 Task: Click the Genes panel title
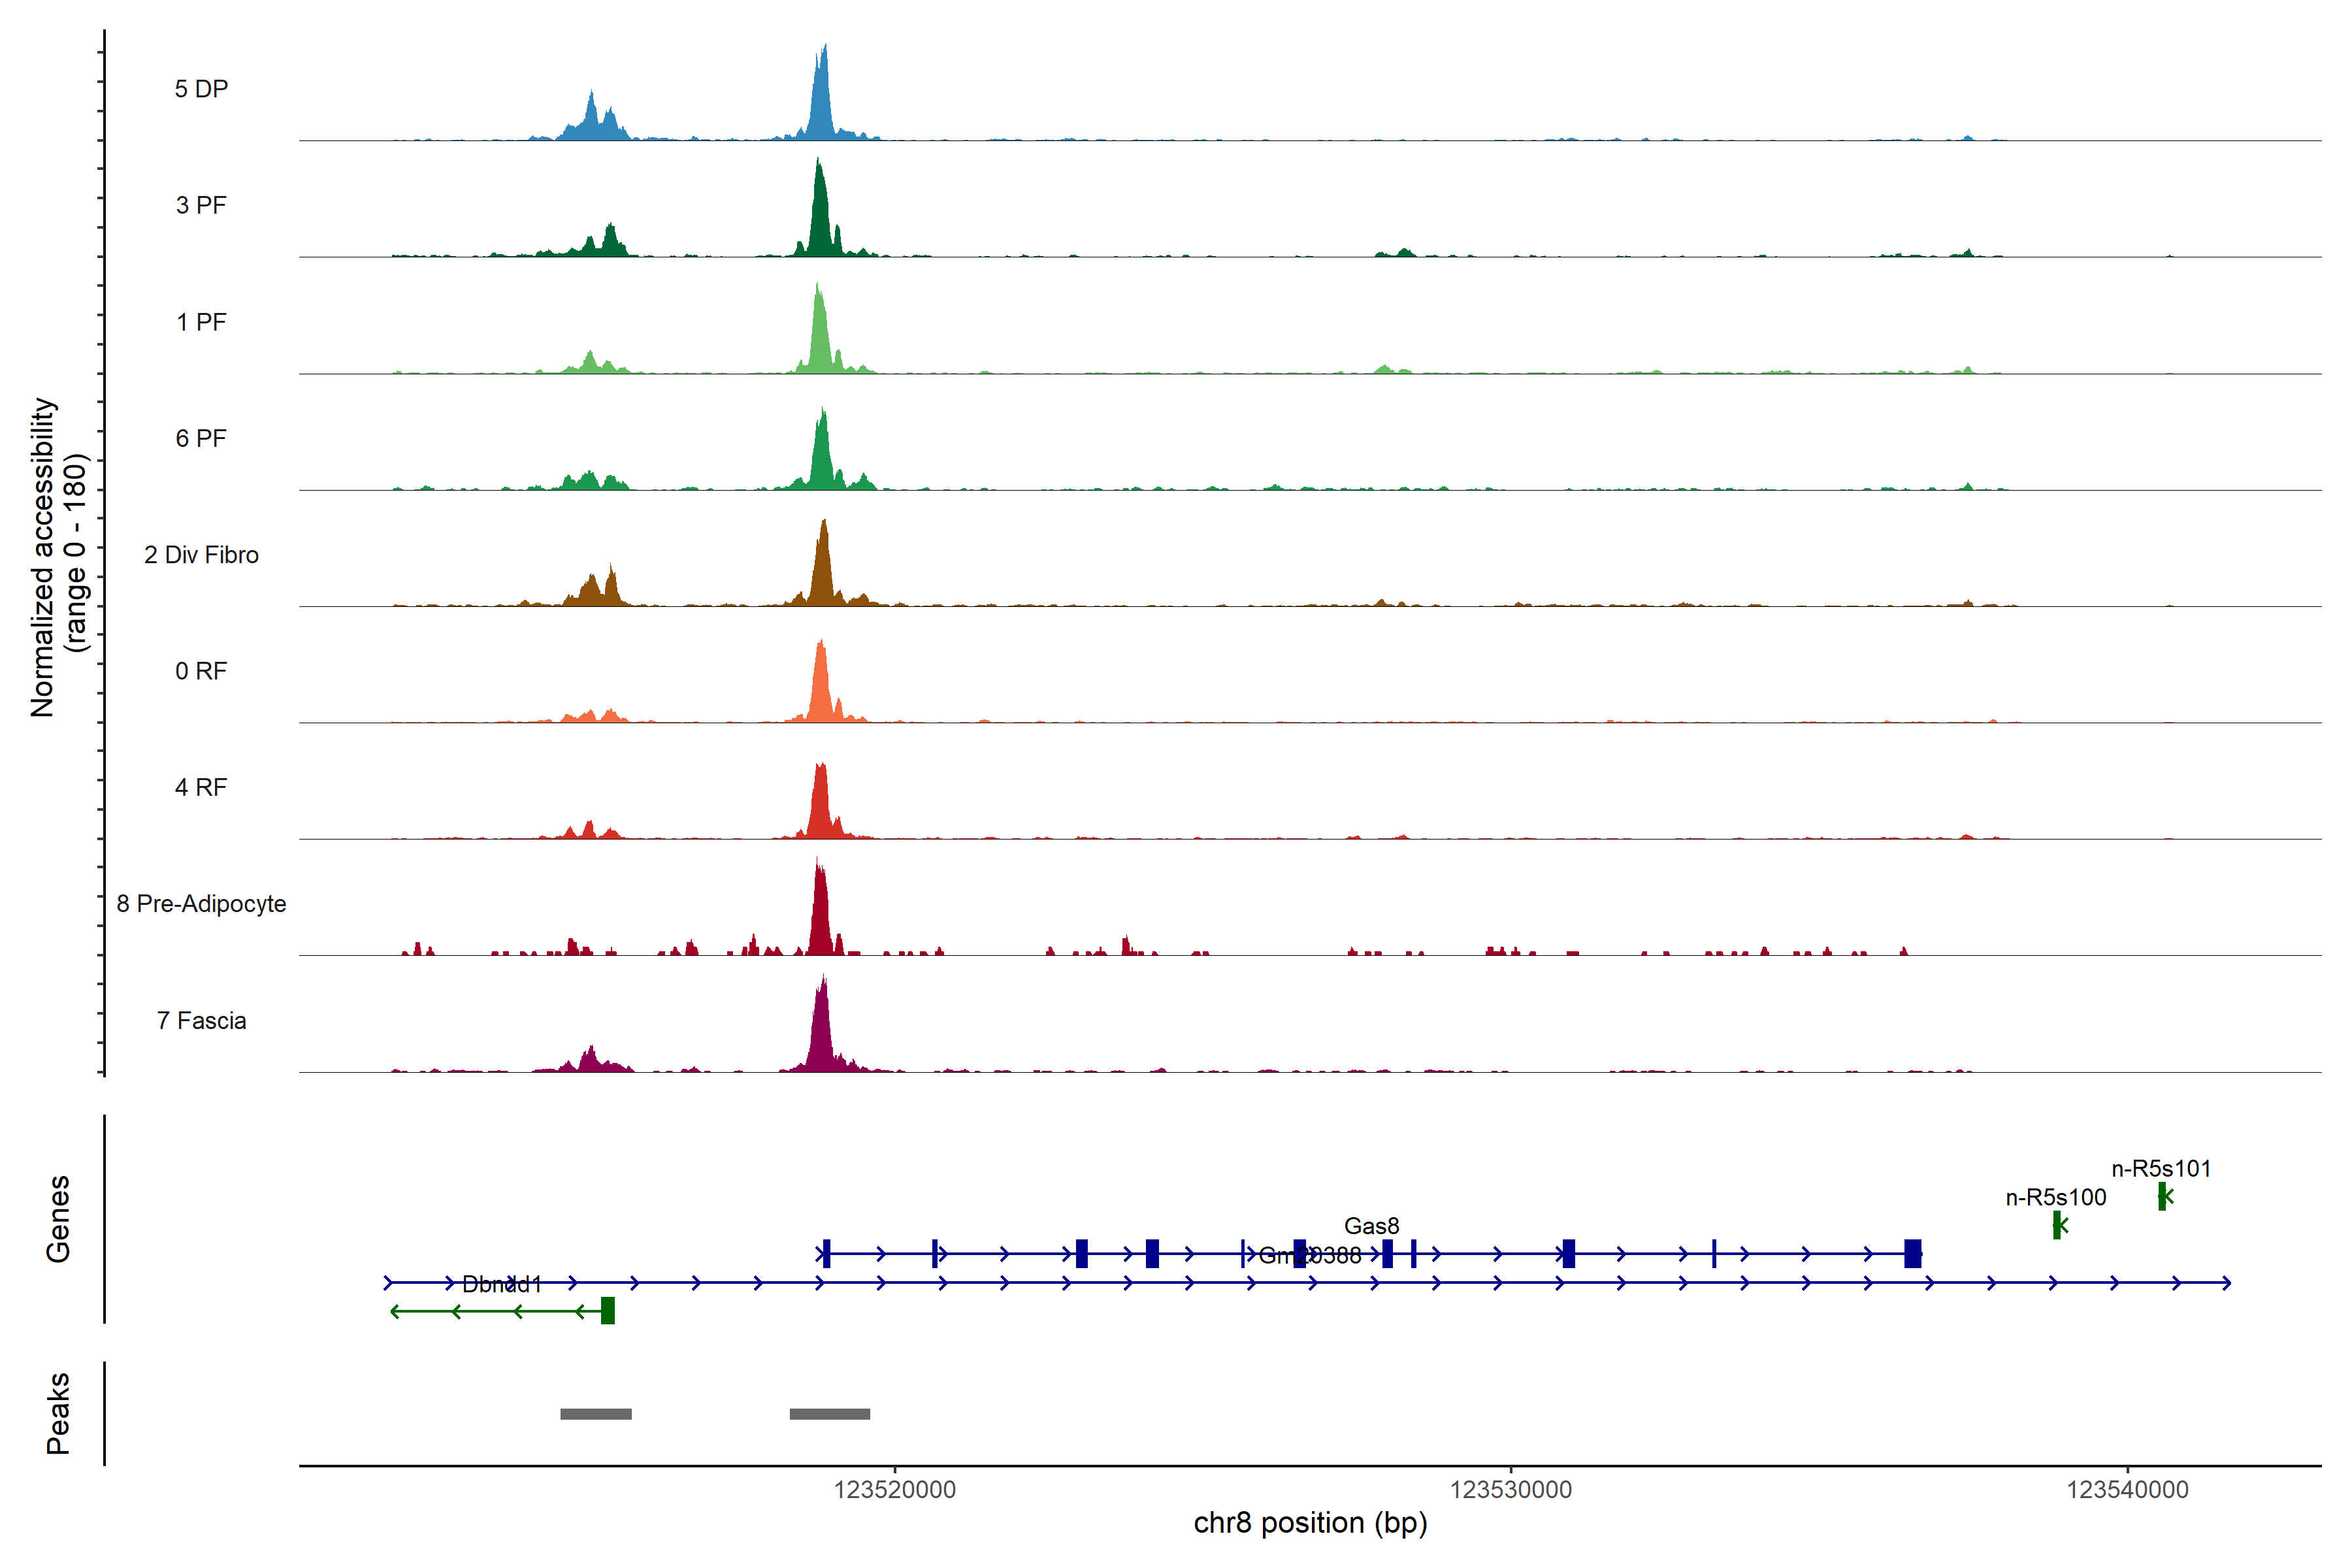tap(58, 1219)
